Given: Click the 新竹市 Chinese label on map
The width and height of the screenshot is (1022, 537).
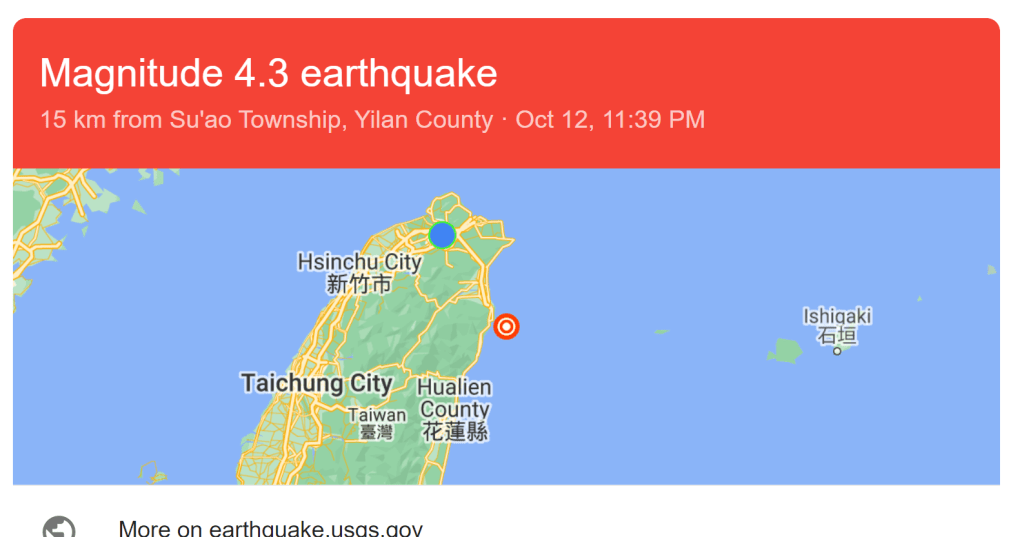Looking at the screenshot, I should point(359,284).
